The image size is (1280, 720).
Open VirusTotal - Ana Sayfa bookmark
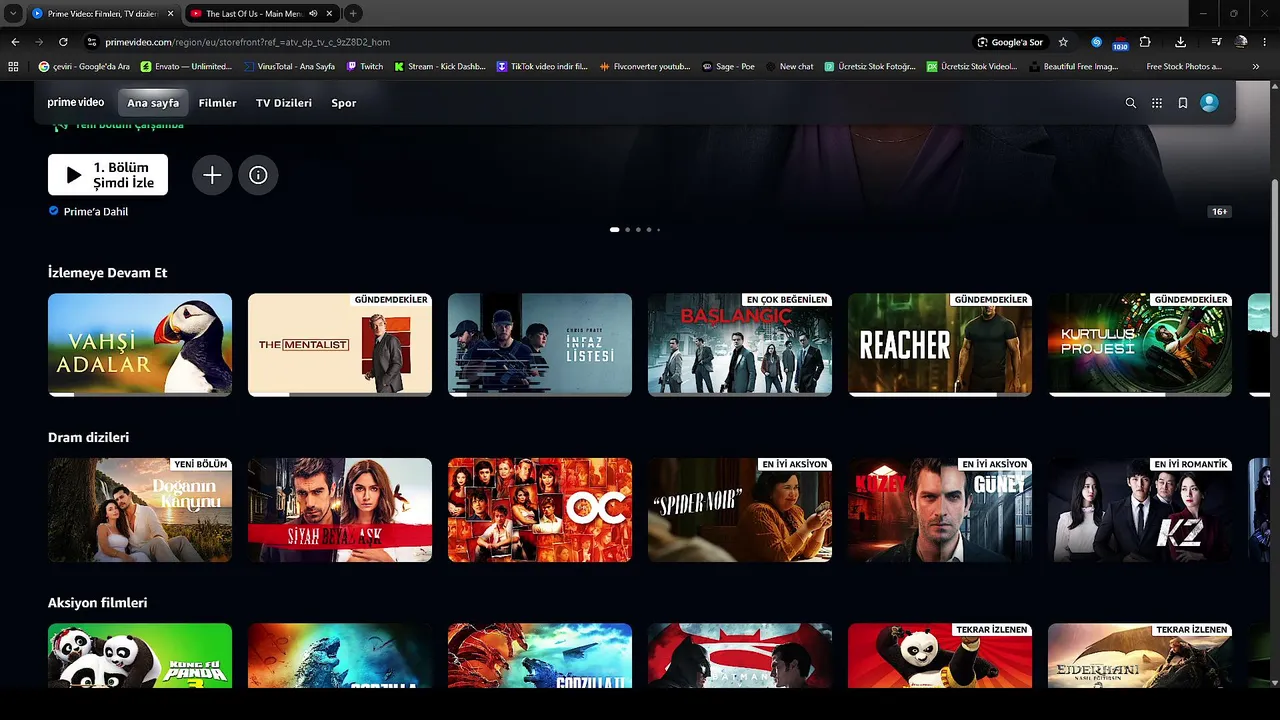tap(289, 66)
